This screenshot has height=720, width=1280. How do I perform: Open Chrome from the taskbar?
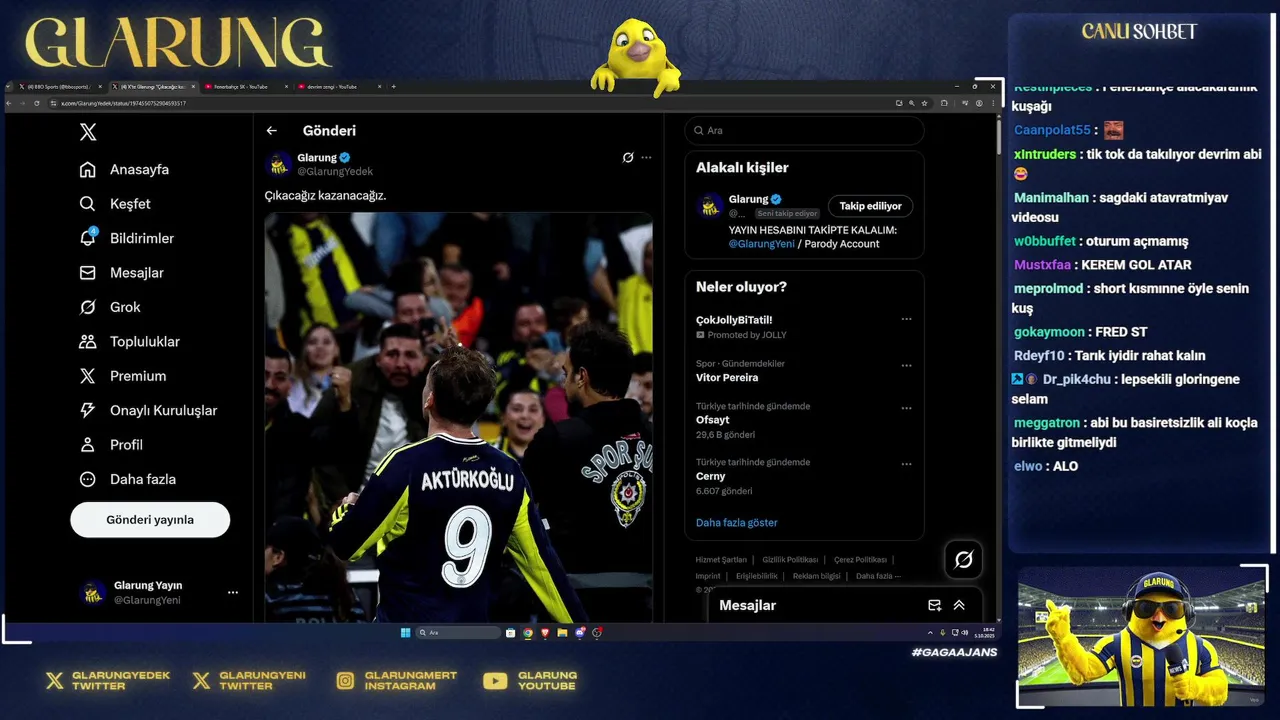tap(527, 633)
